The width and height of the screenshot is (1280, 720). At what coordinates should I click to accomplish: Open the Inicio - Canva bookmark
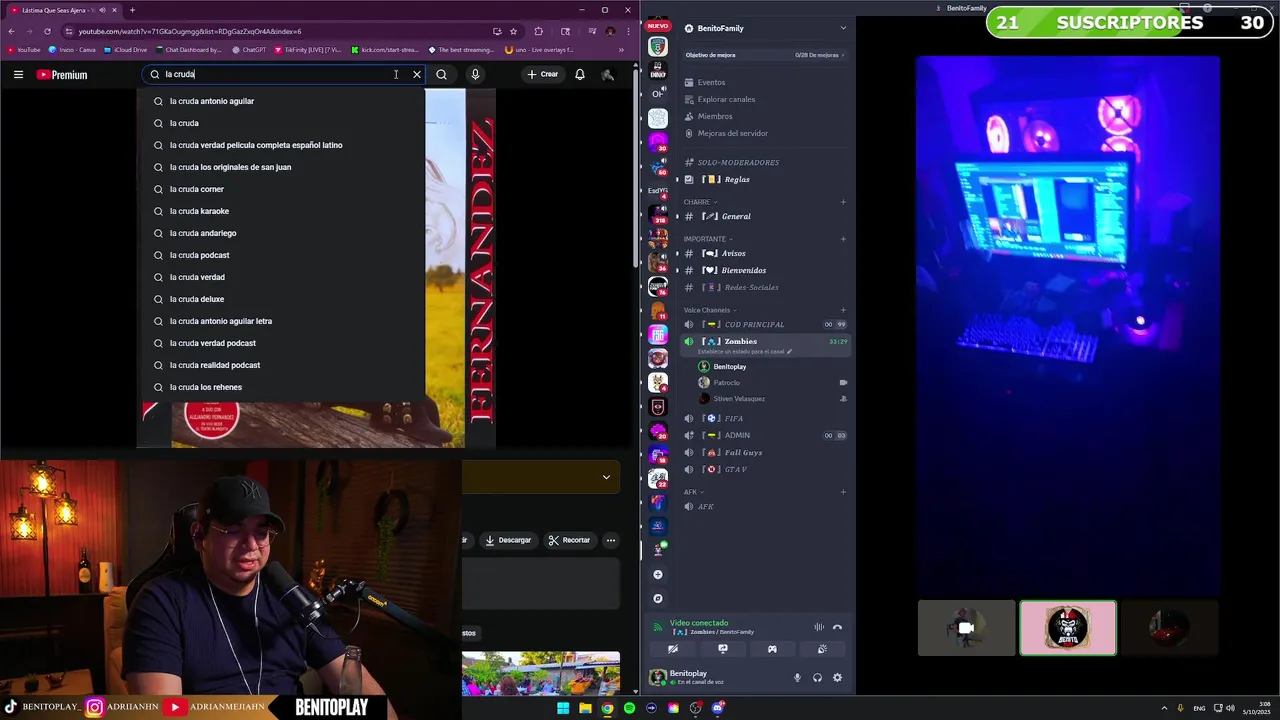(72, 49)
